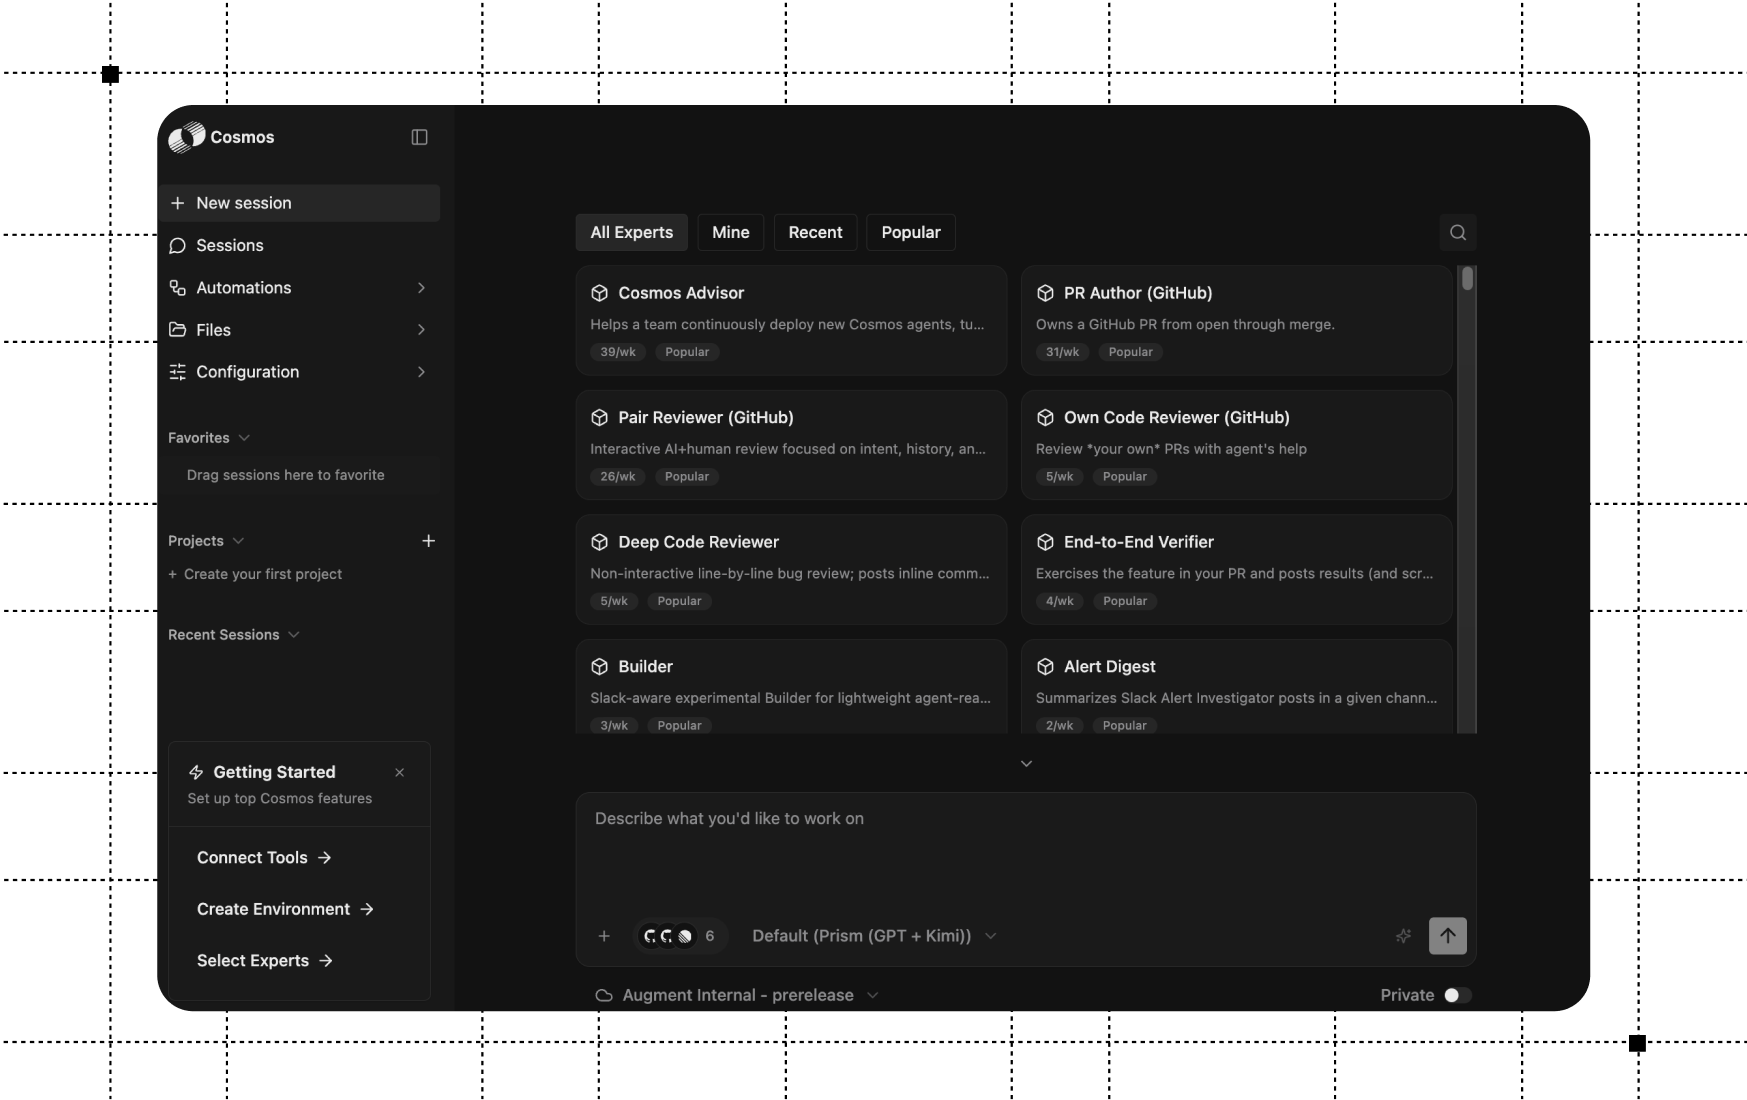Switch to the Popular tab
This screenshot has height=1100, width=1747.
pyautogui.click(x=911, y=232)
